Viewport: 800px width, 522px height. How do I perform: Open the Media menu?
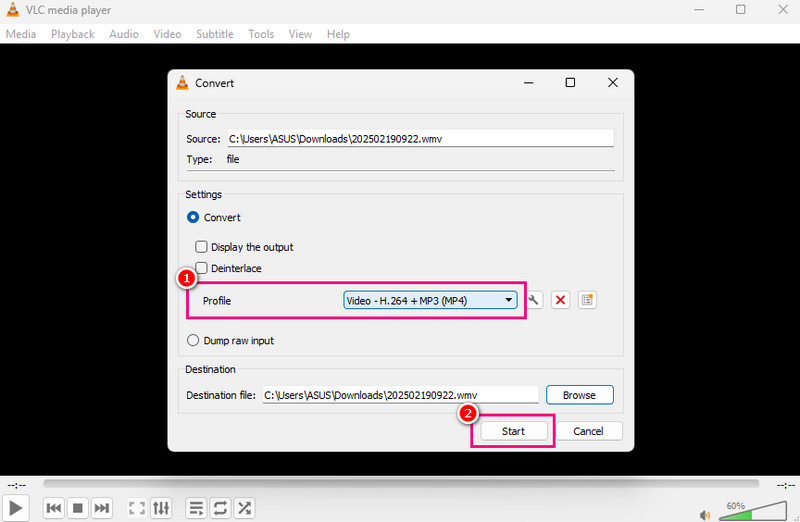pos(21,34)
